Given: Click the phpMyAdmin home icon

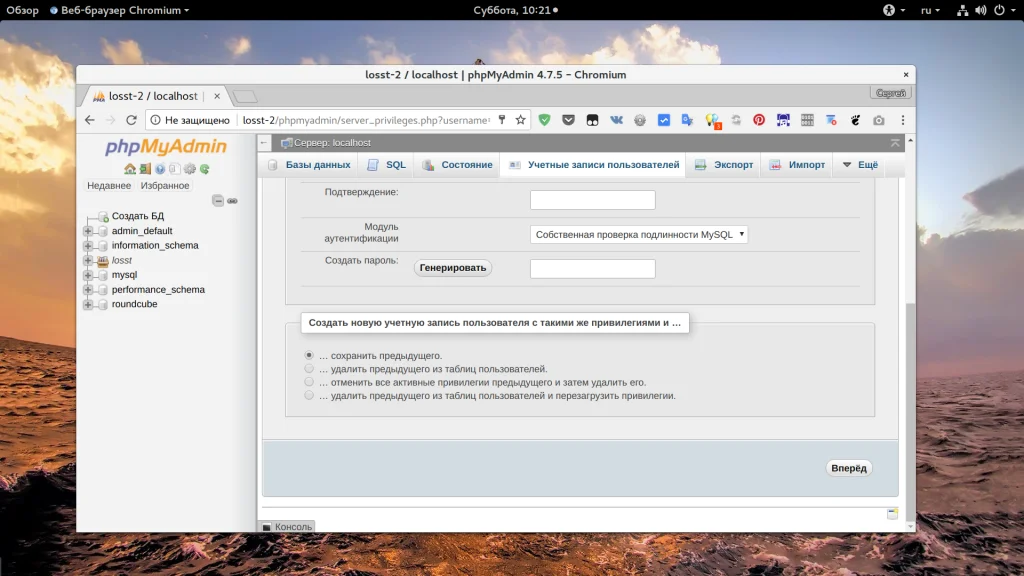Looking at the screenshot, I should tap(130, 169).
